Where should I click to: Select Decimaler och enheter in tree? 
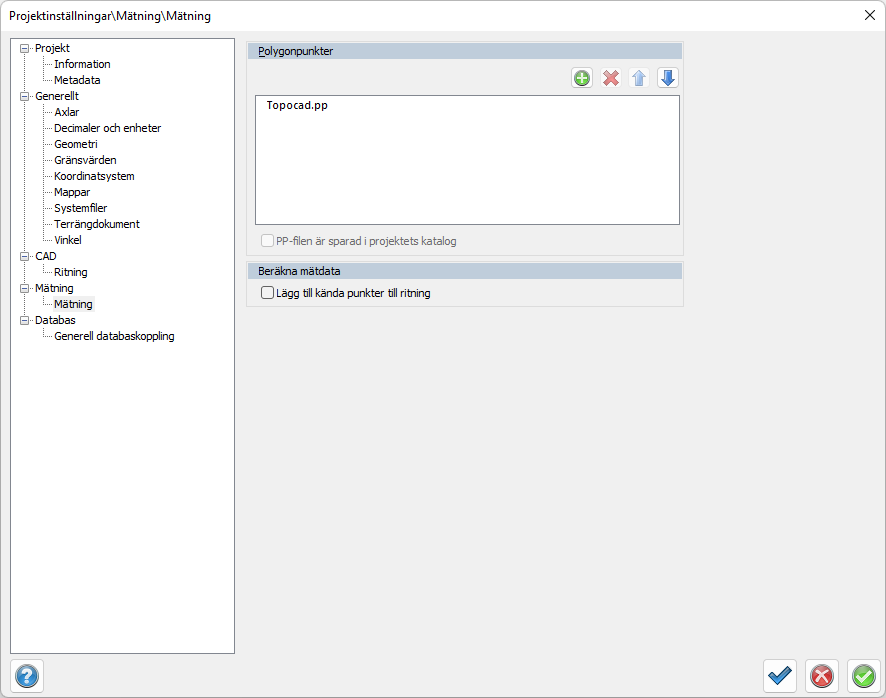click(107, 128)
